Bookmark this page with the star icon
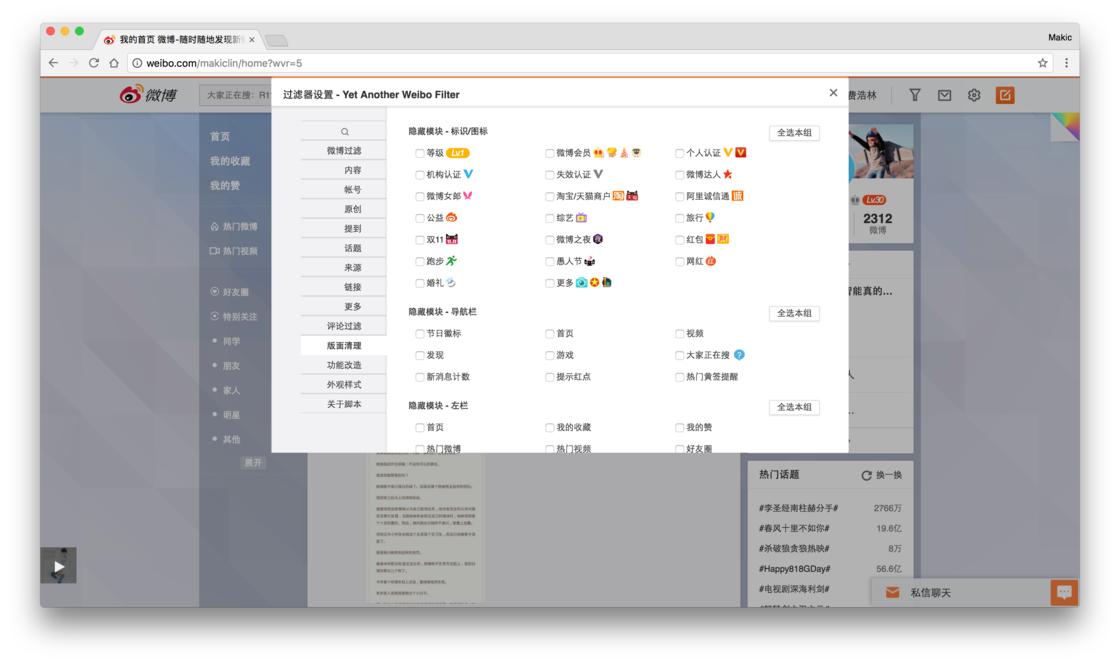Screen dimensions: 1120x665 click(x=1043, y=63)
